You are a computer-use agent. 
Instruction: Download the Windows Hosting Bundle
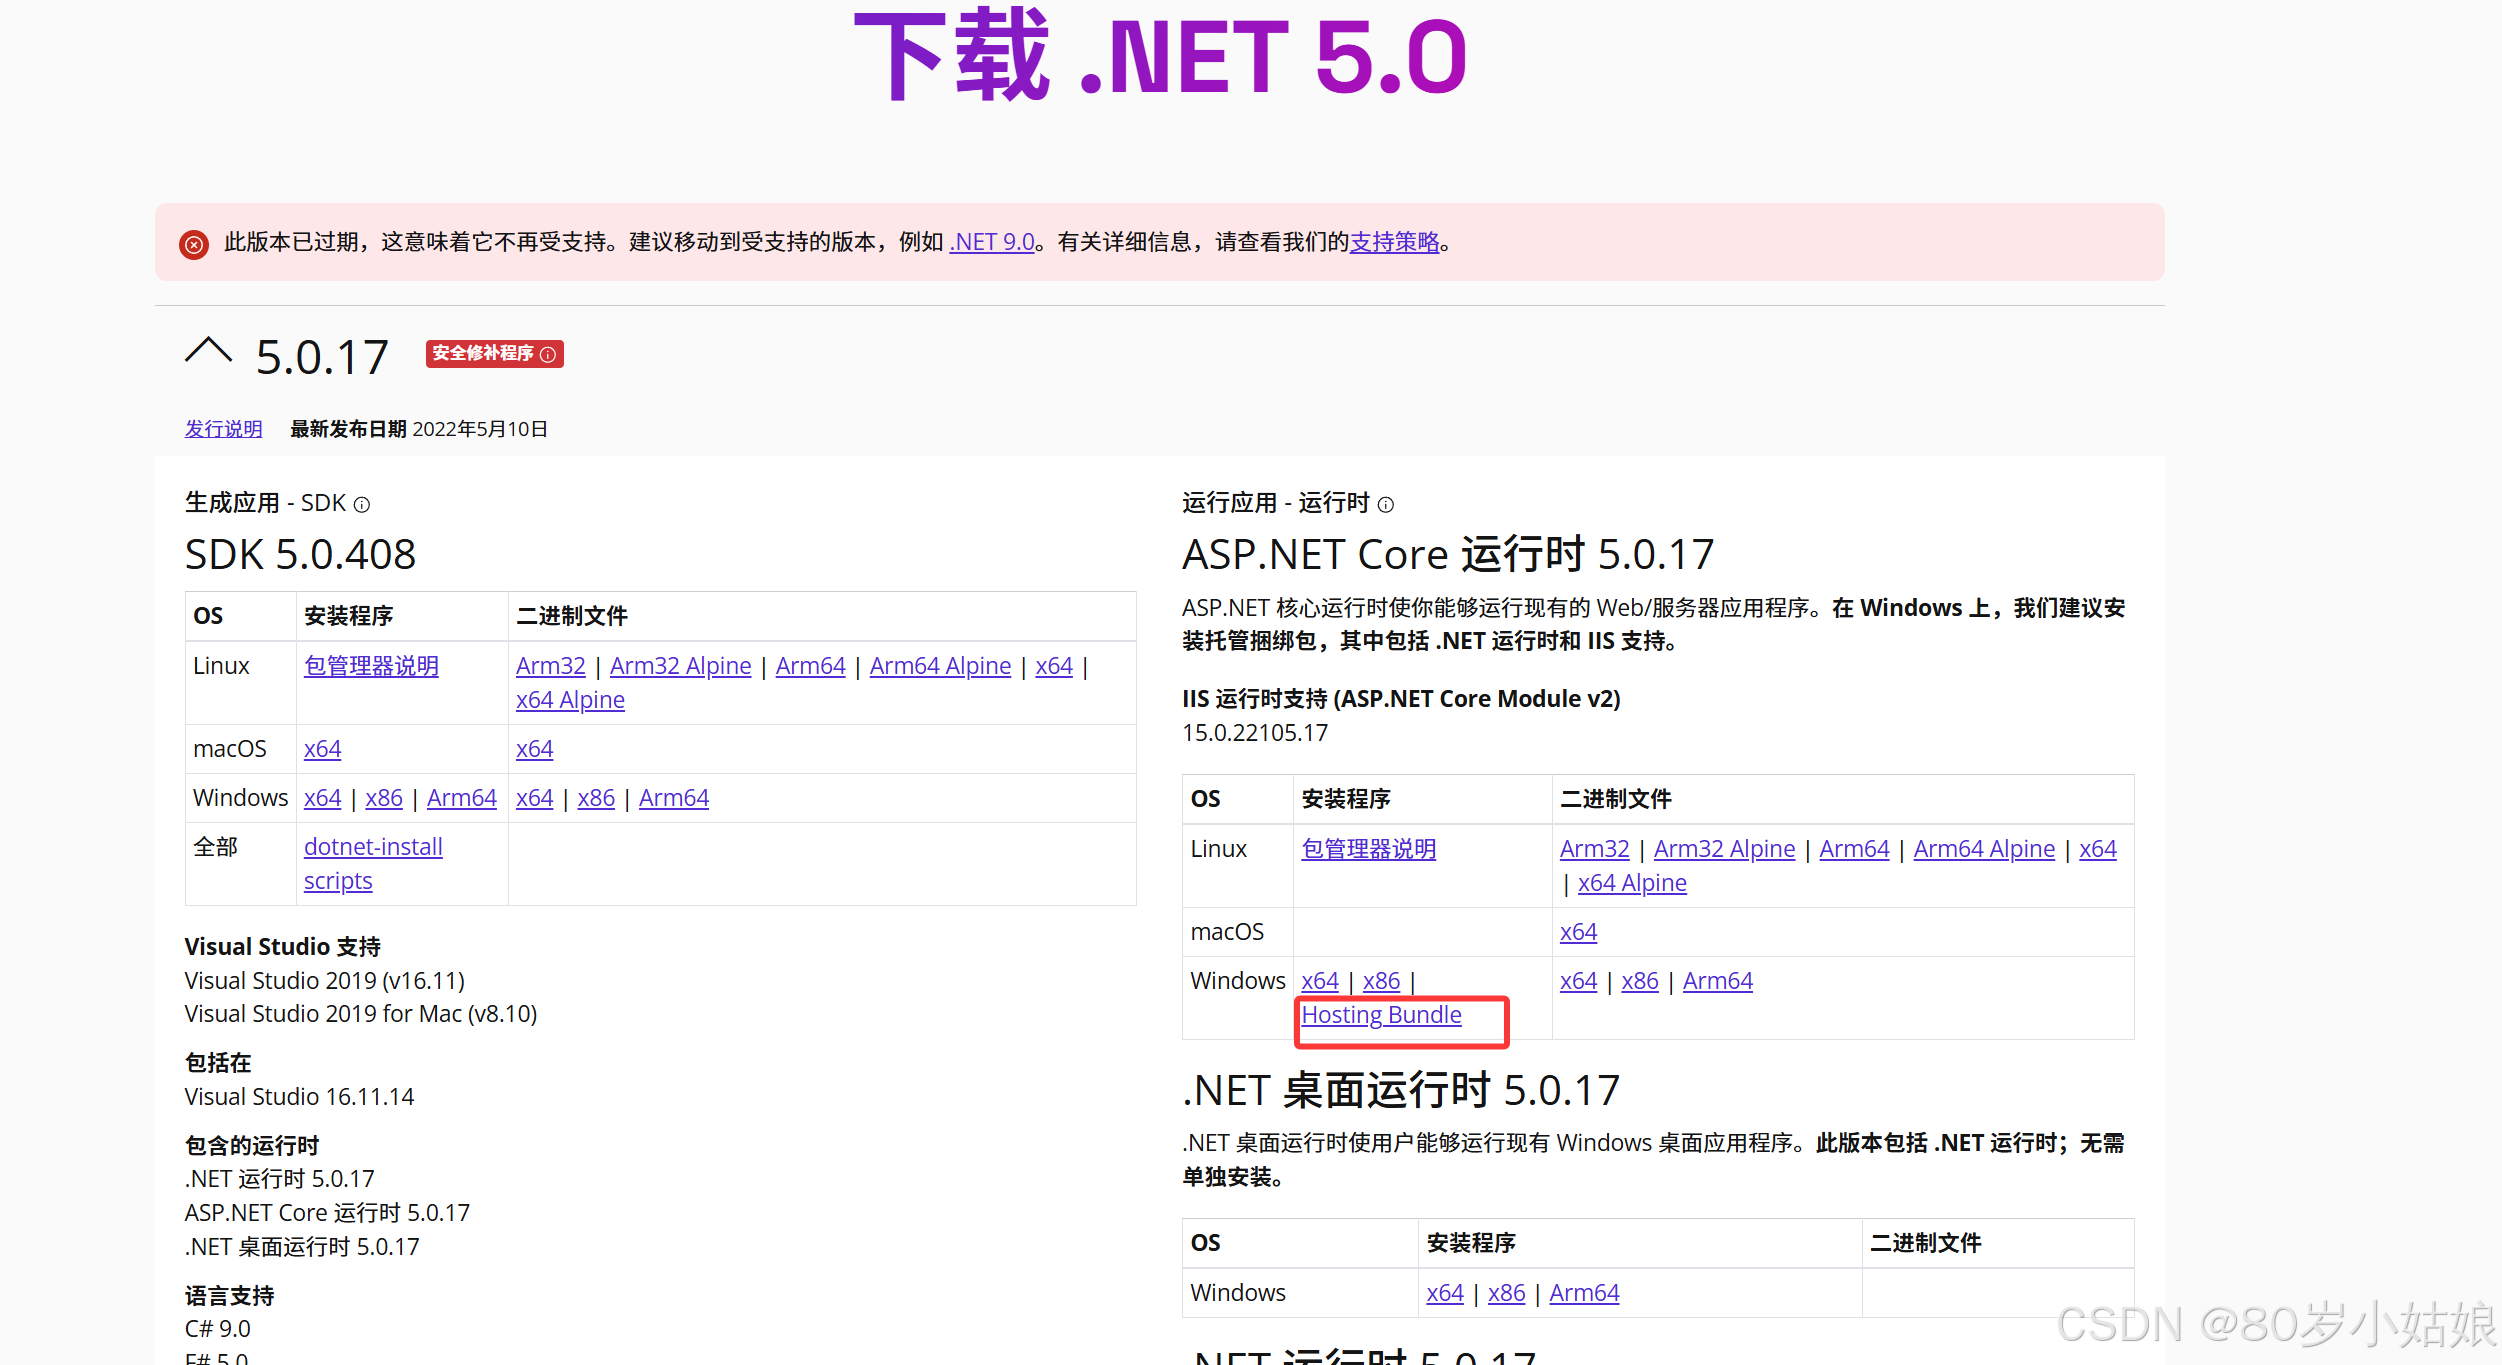1381,1015
